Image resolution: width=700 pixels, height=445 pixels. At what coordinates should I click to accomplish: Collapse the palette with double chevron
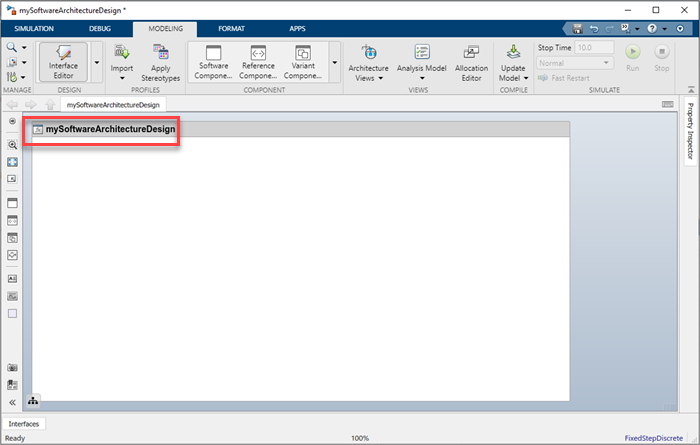(x=12, y=403)
